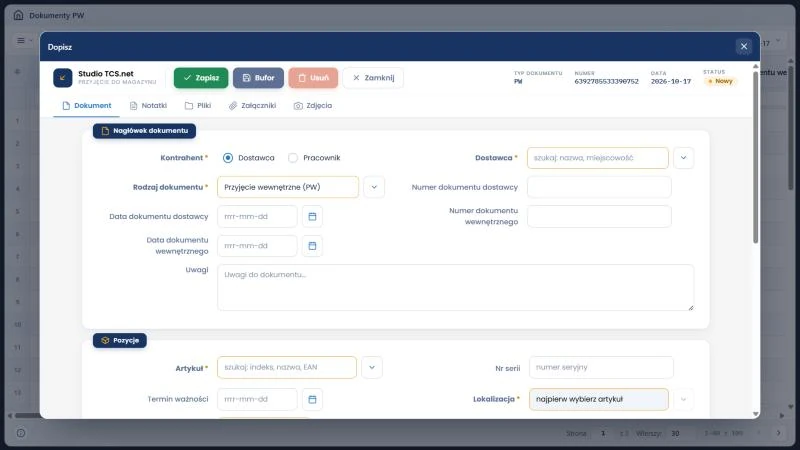This screenshot has height=450, width=800.
Task: Open calendar for Data dokumentu wewnętrznego
Action: pyautogui.click(x=312, y=246)
